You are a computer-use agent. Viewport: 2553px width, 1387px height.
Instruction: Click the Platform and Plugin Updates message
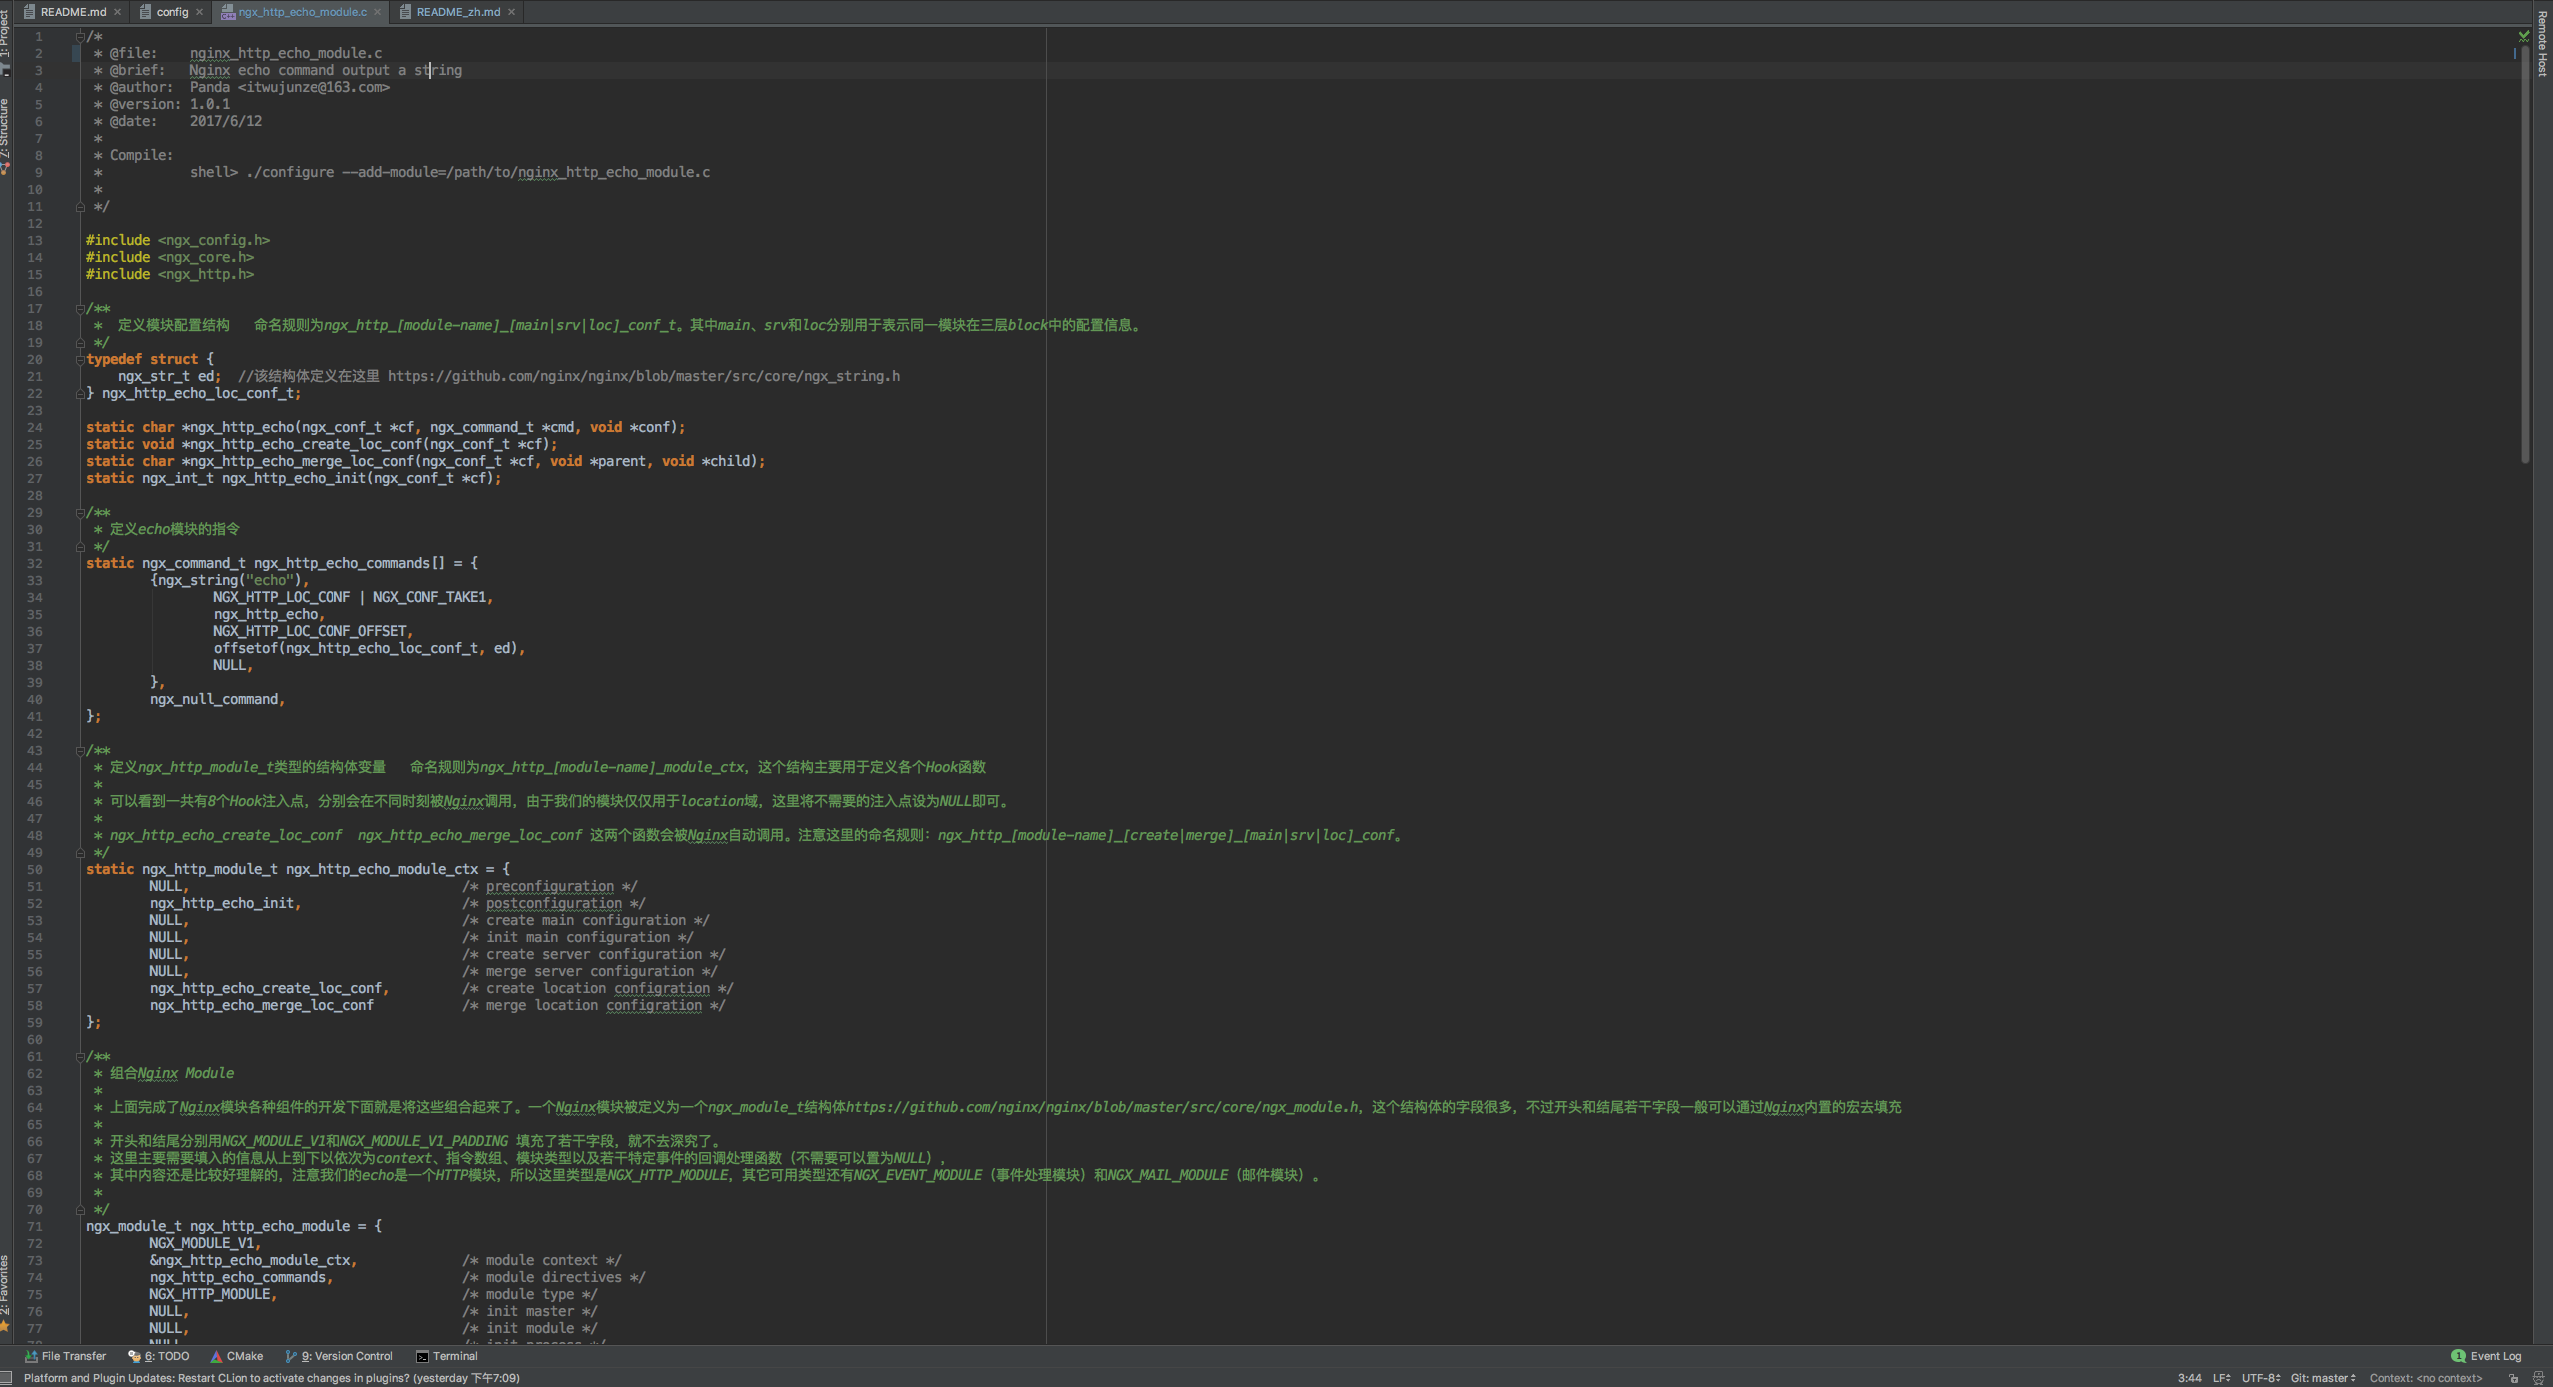271,1378
